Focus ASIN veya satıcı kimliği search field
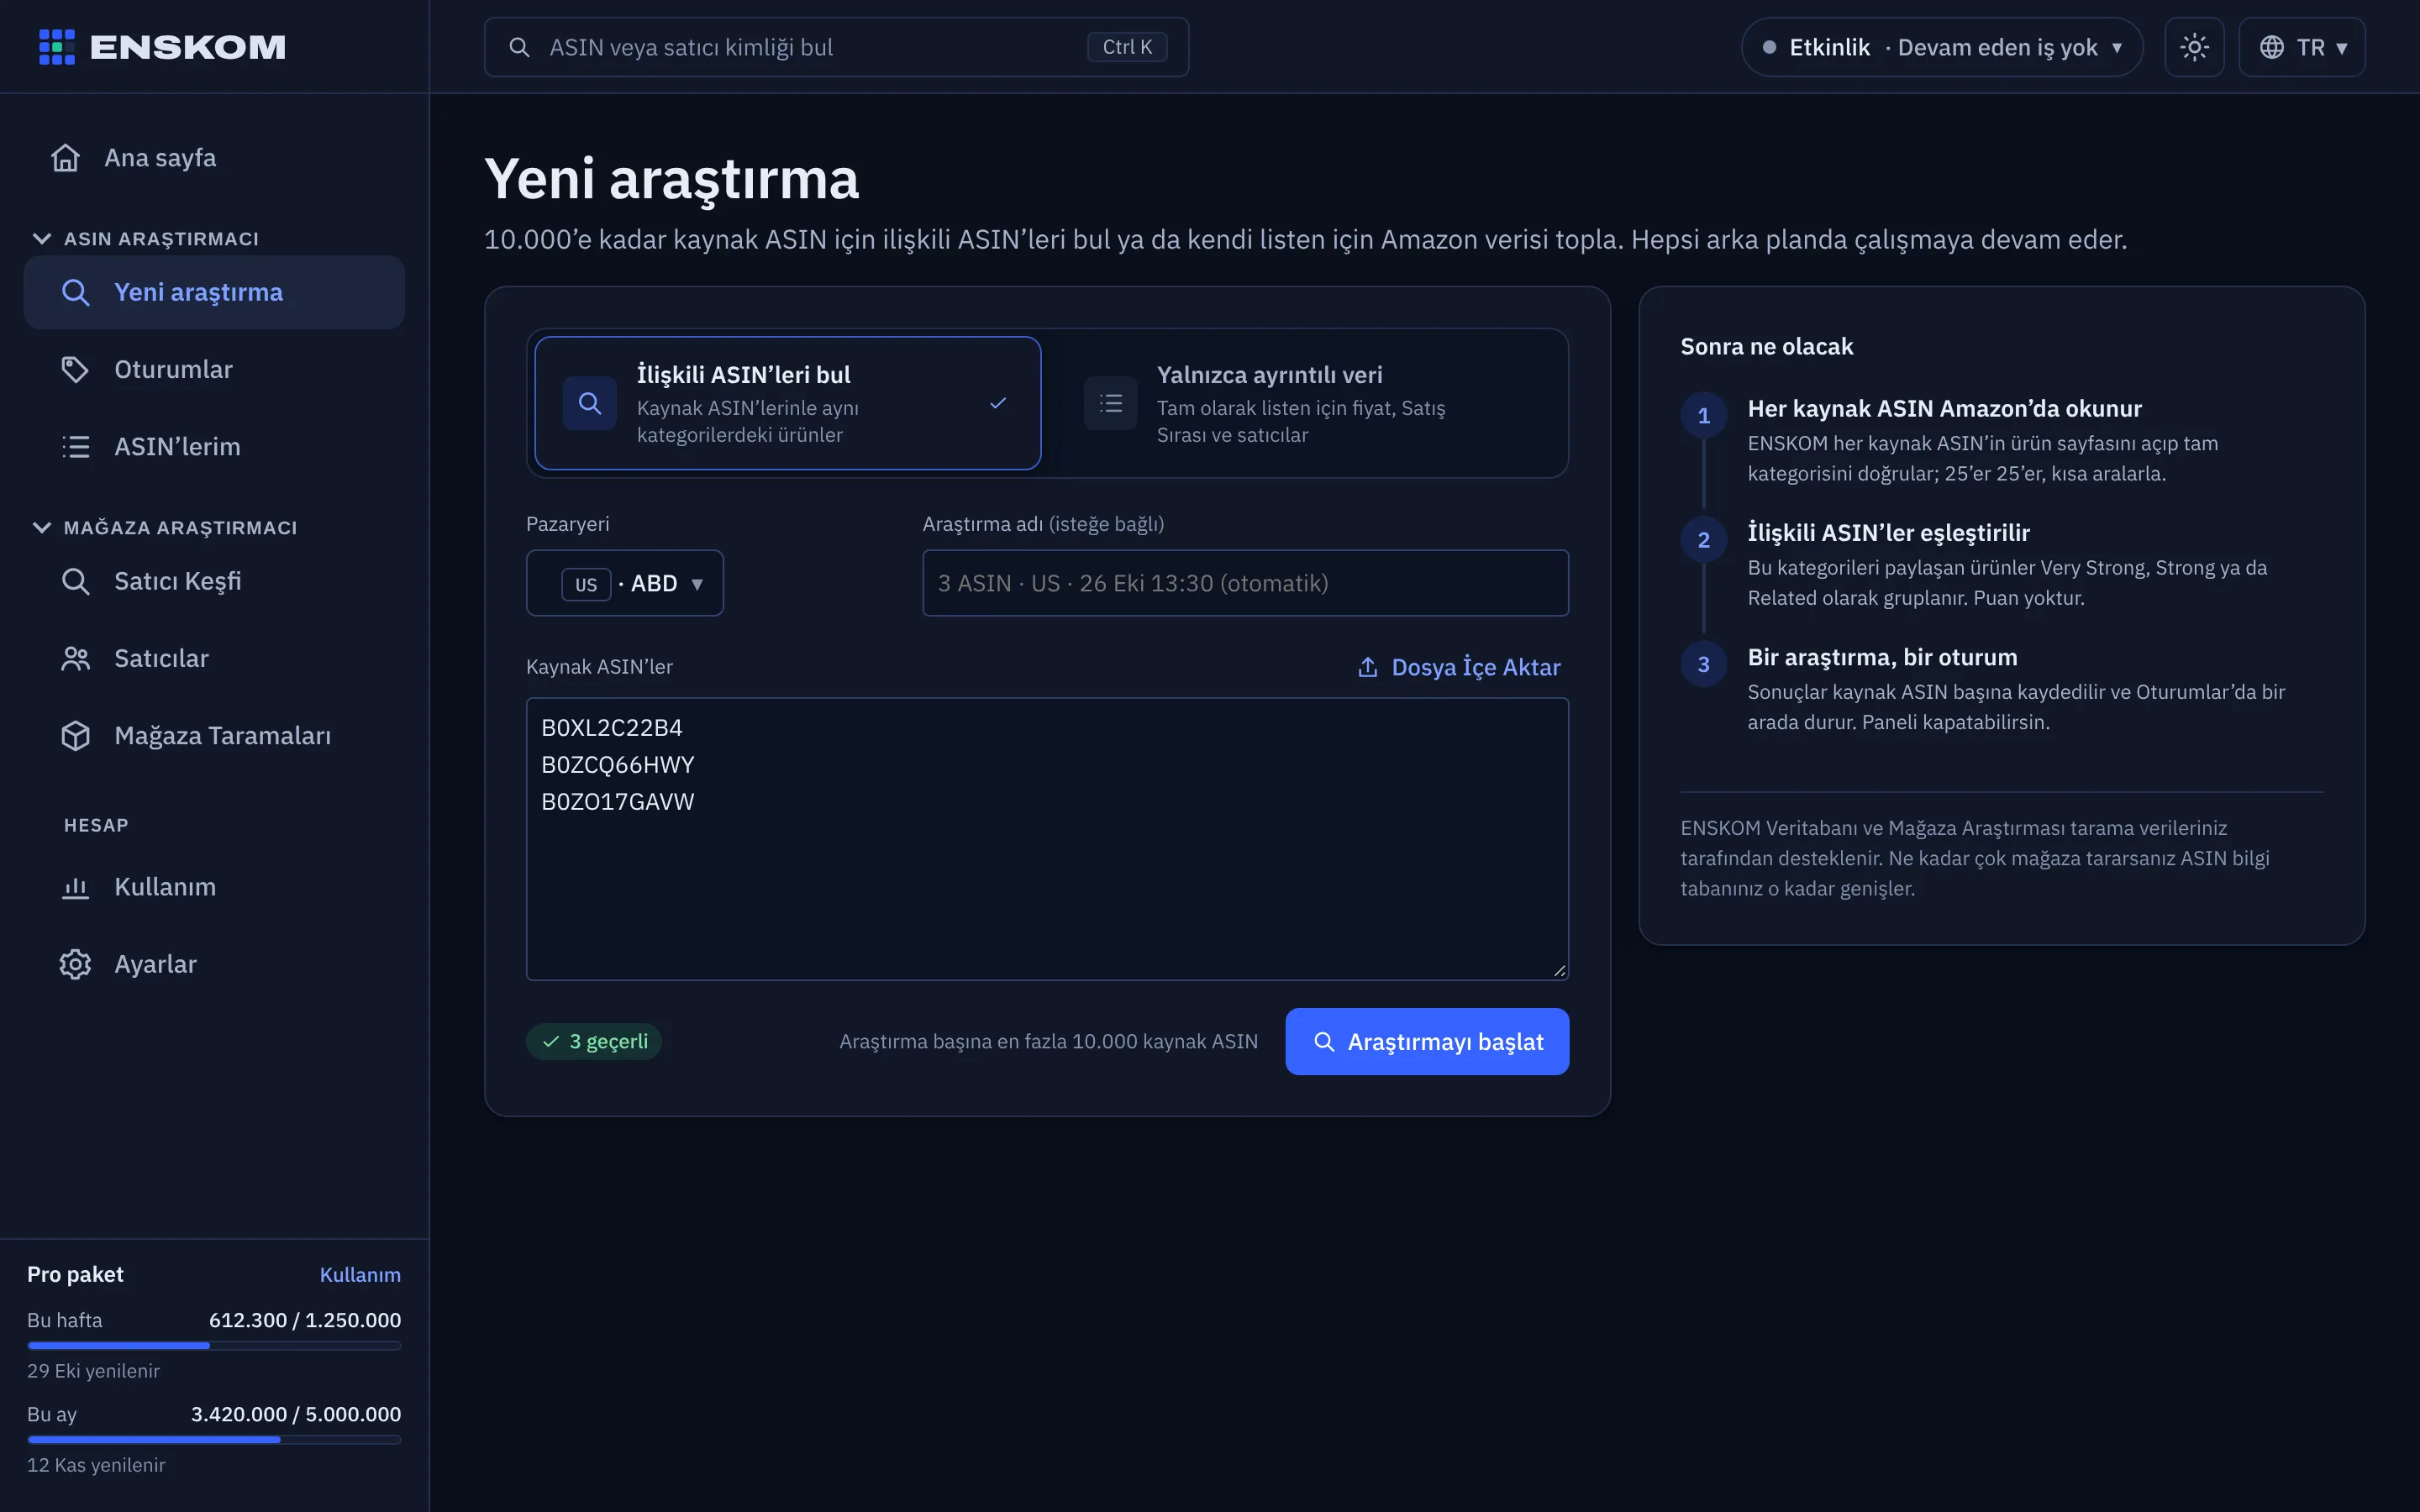 coord(836,47)
